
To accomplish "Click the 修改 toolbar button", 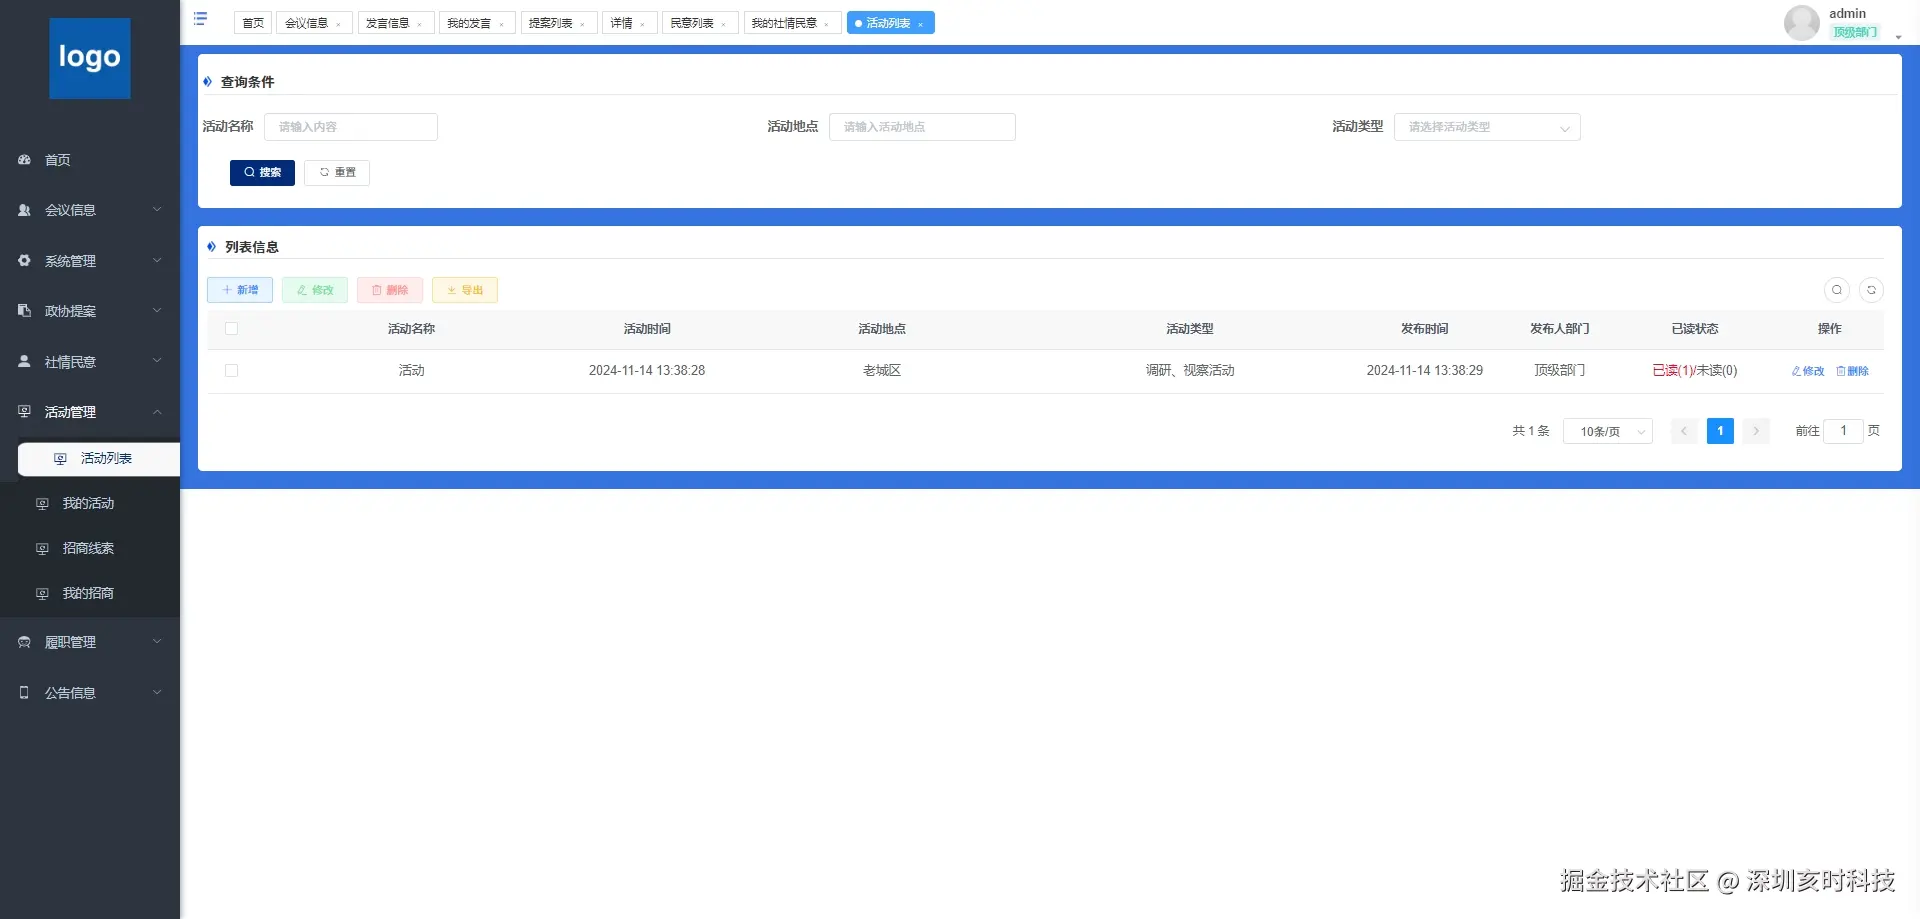I will [x=315, y=290].
